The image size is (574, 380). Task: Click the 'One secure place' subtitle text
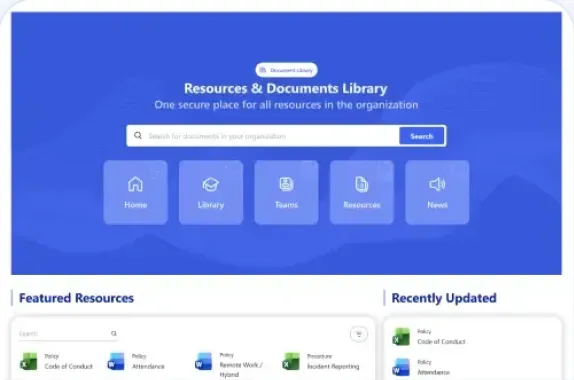pos(286,105)
